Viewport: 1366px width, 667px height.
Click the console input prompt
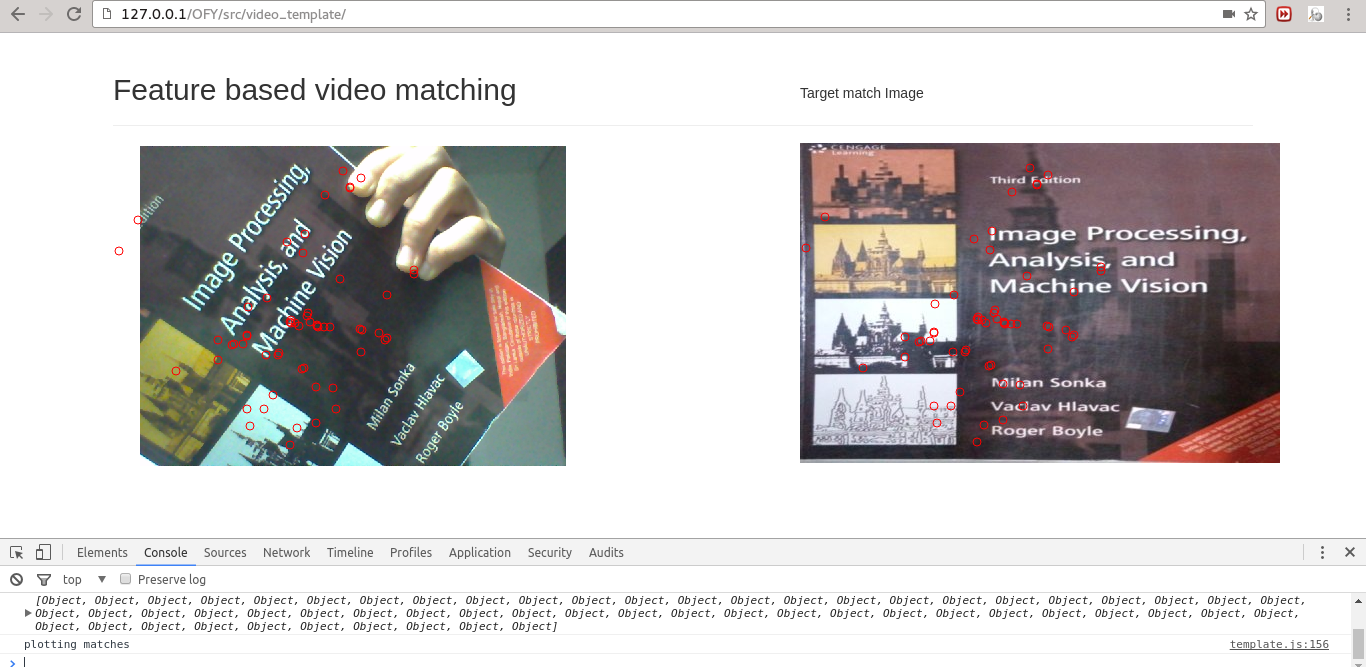coord(680,661)
